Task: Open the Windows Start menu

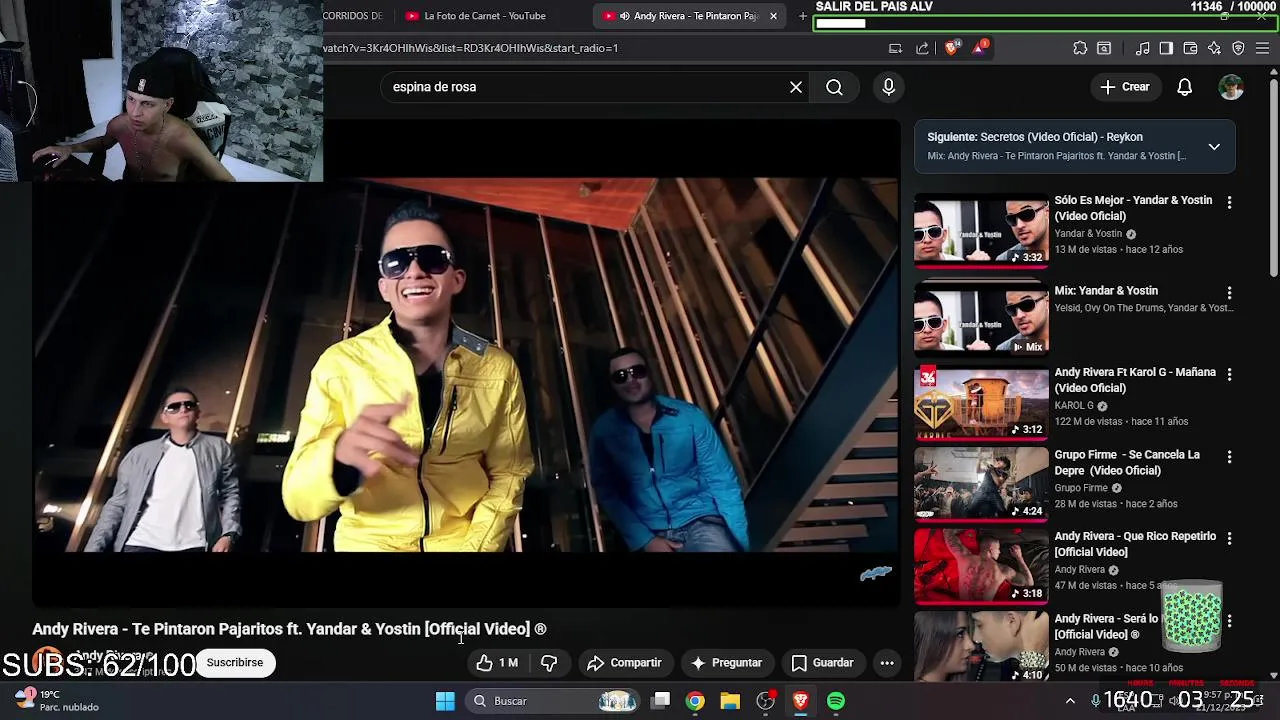Action: pyautogui.click(x=445, y=701)
